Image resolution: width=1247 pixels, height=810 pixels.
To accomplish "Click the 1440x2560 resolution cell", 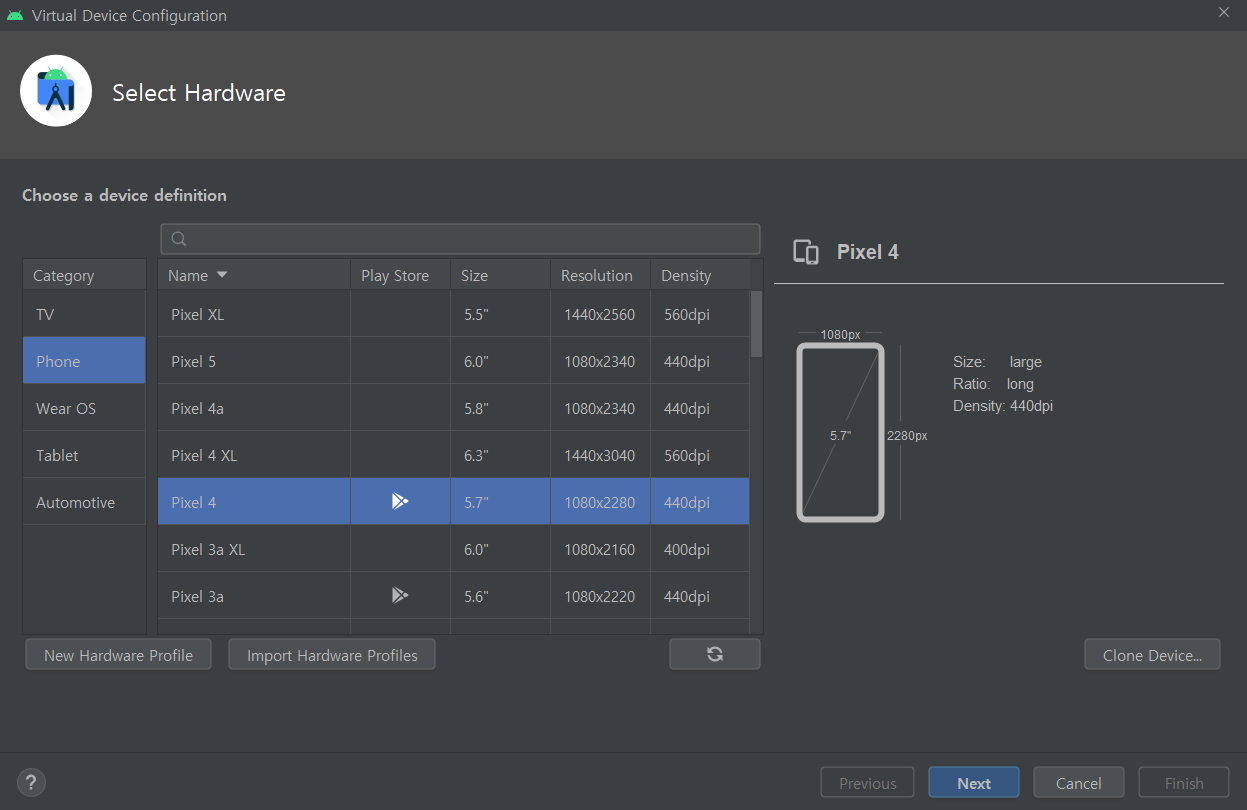I will tap(600, 314).
